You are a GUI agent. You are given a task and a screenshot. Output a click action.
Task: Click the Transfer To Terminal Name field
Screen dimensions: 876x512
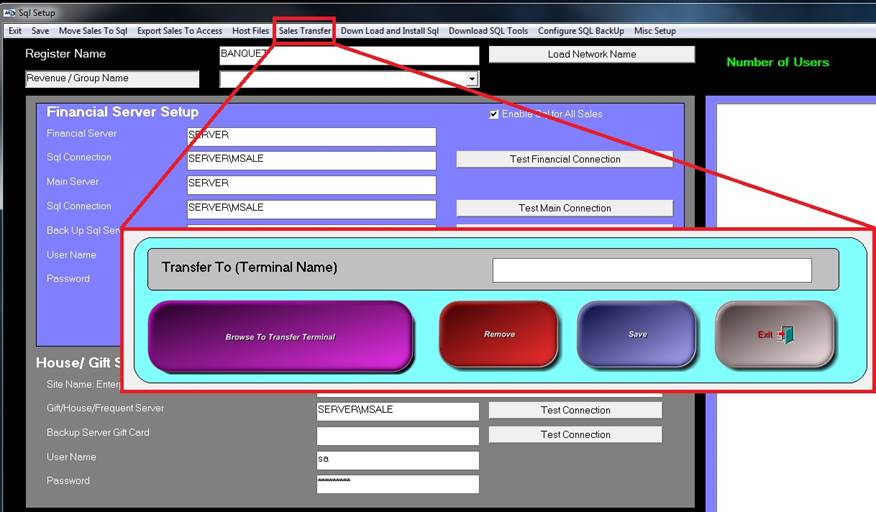coord(651,270)
